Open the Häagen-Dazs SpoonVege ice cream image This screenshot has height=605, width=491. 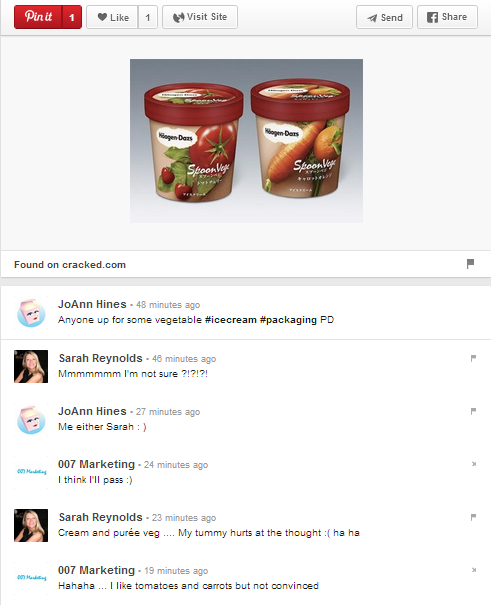tap(246, 141)
